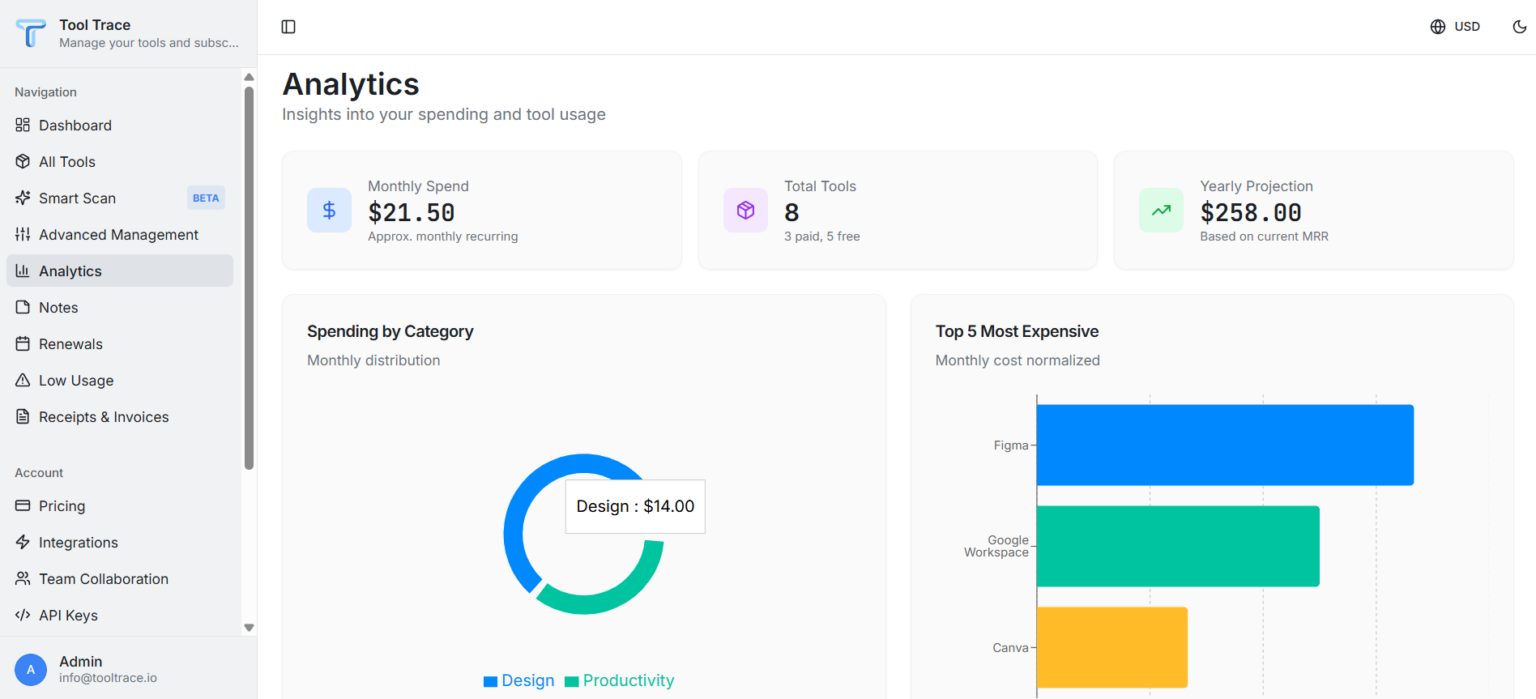Open the Pricing link
This screenshot has width=1536, height=699.
(x=61, y=506)
